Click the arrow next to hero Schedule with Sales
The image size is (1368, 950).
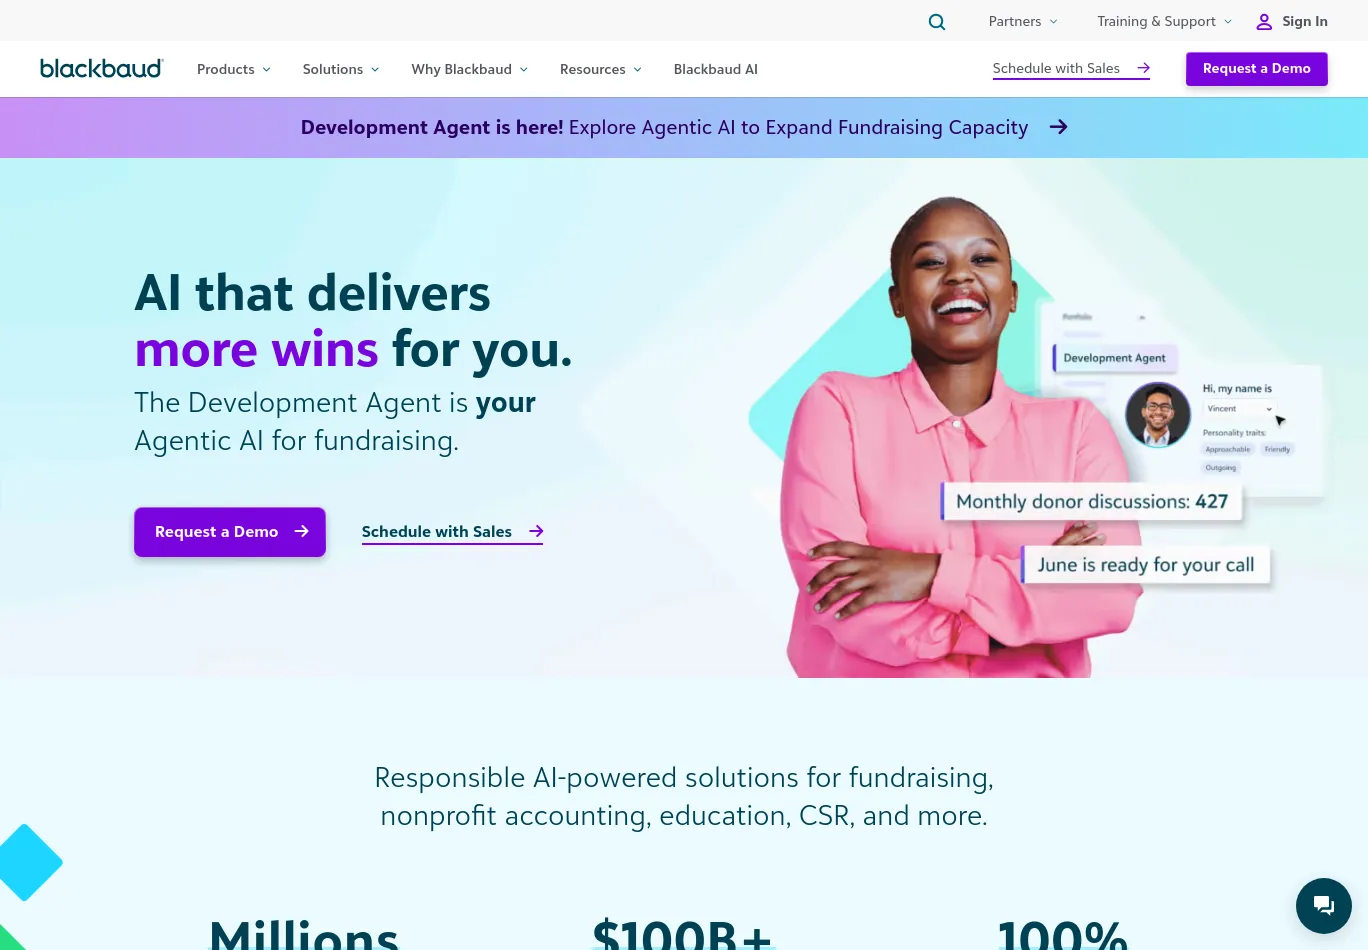point(536,531)
